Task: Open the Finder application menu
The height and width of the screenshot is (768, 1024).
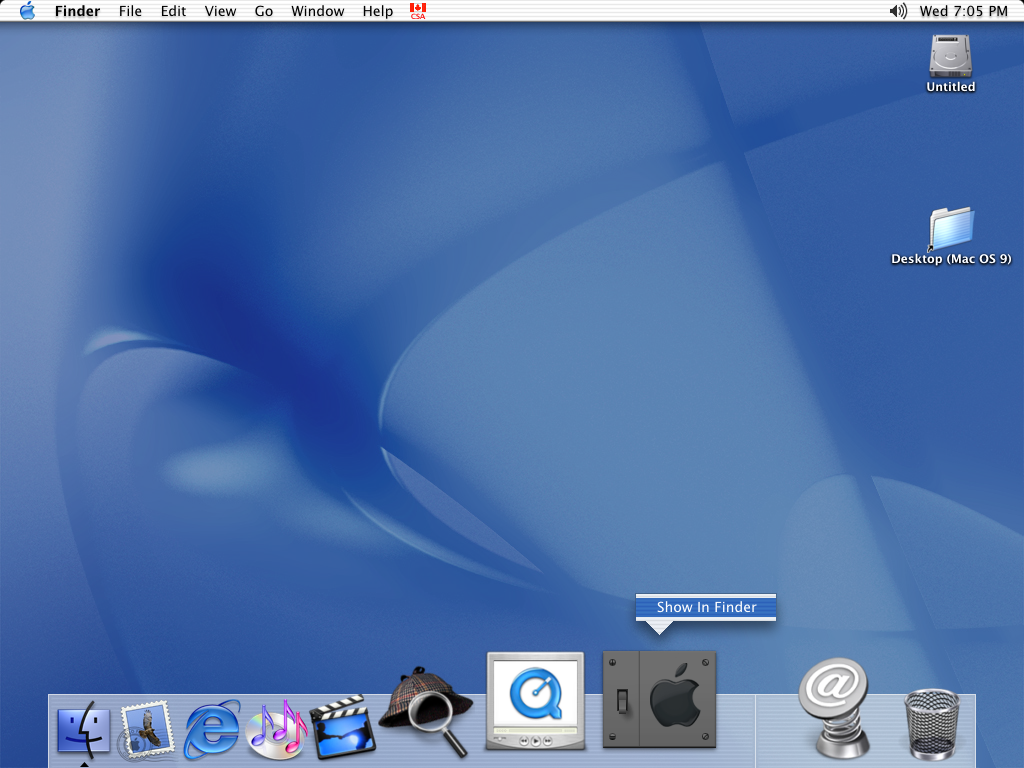Action: click(x=77, y=11)
